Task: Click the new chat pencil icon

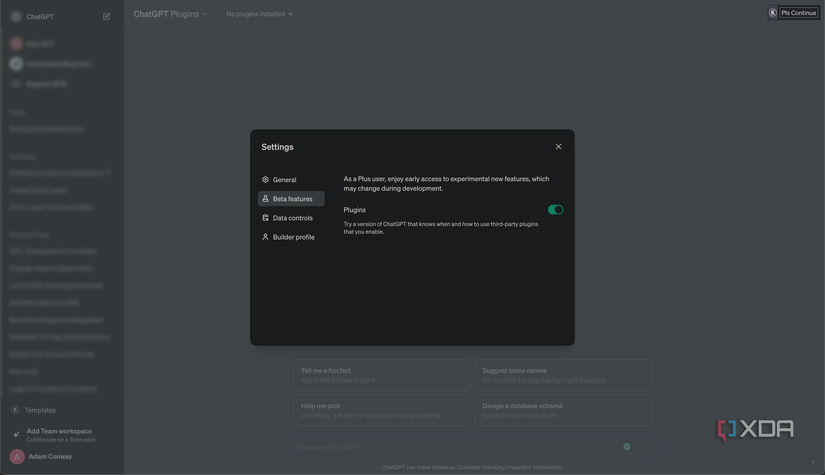Action: [x=106, y=16]
